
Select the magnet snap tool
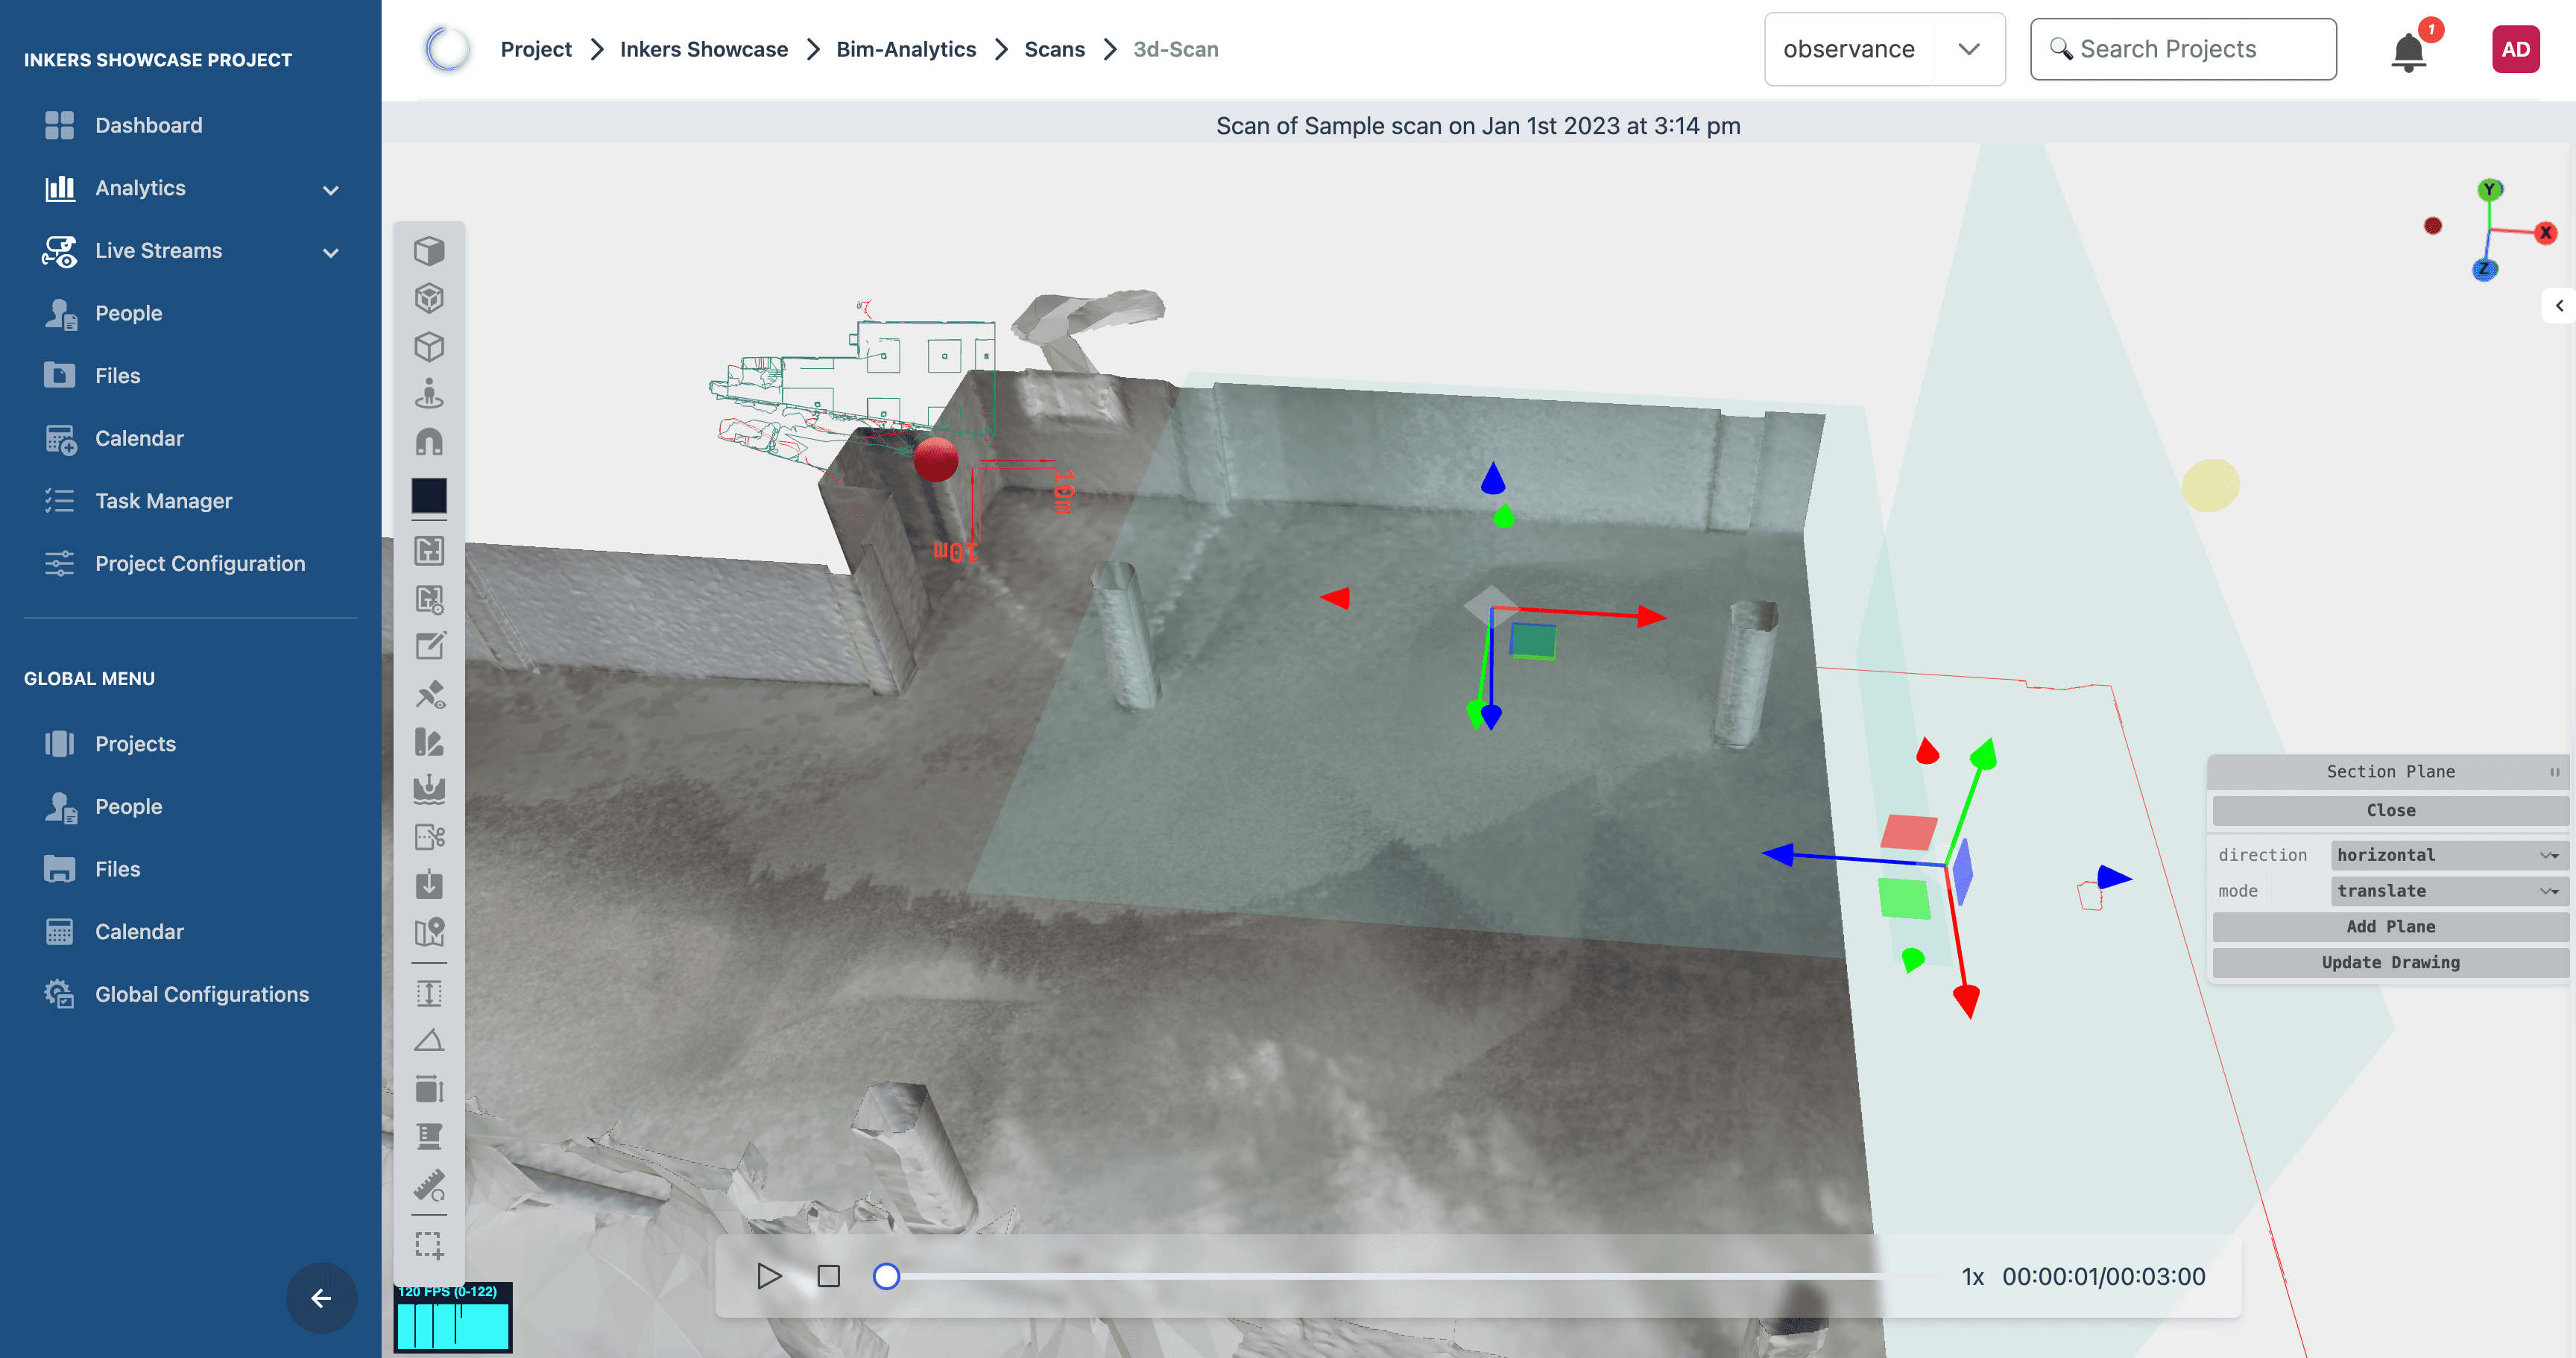429,442
